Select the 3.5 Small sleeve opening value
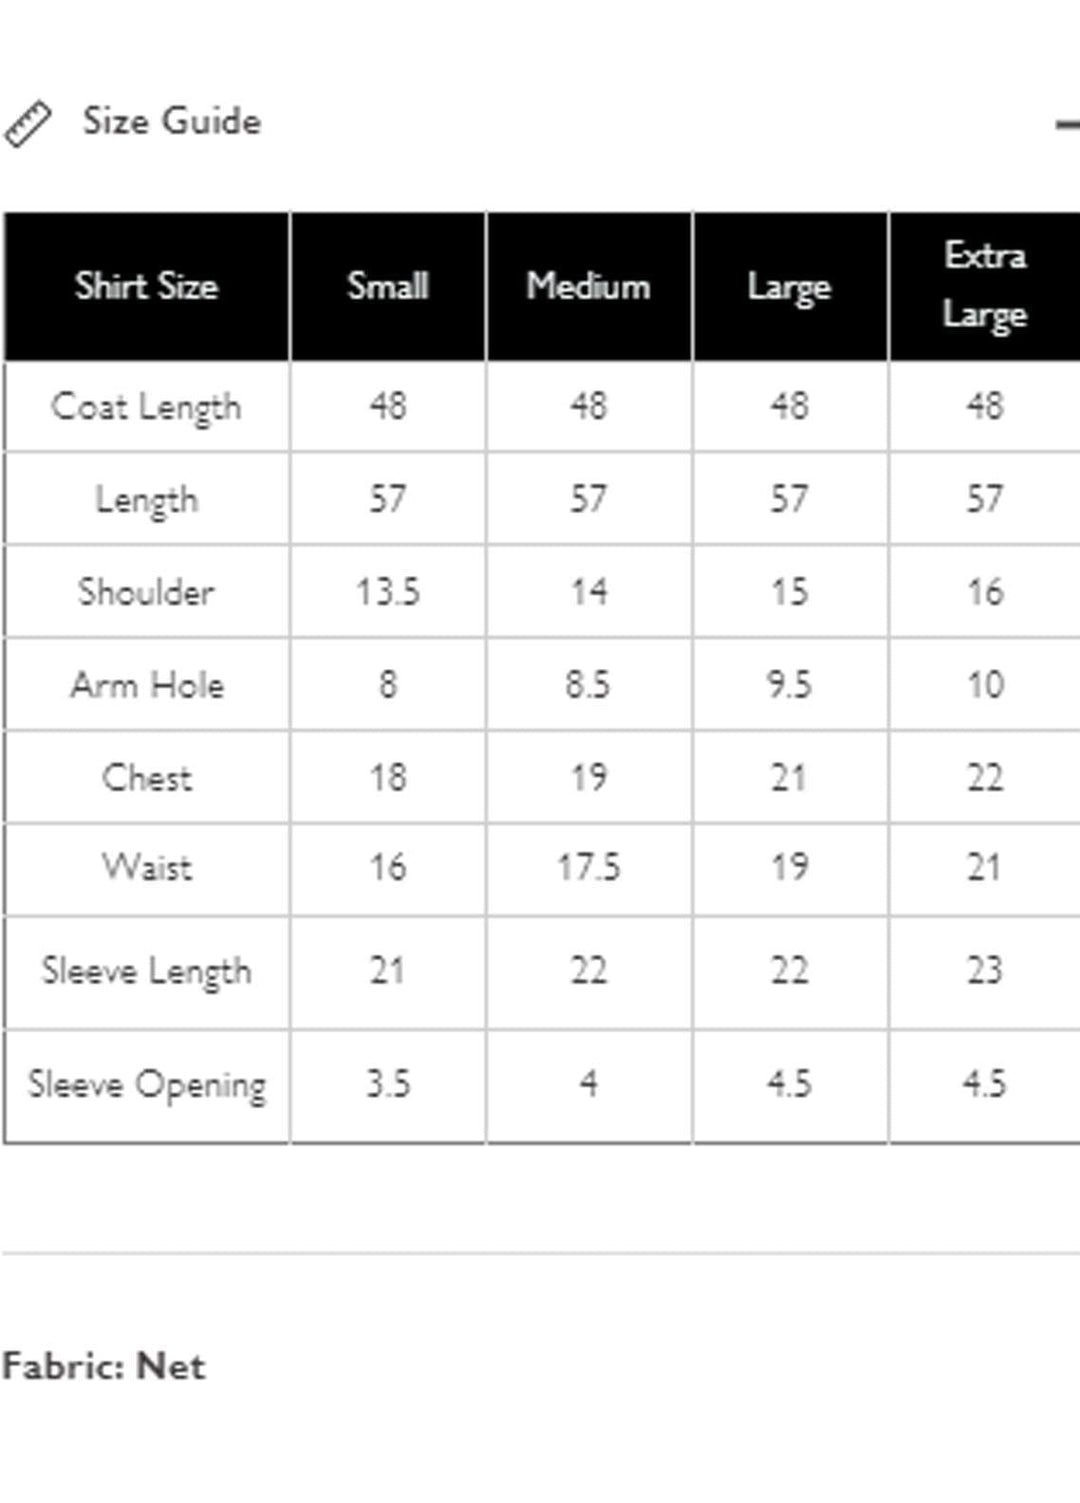 coord(388,1084)
